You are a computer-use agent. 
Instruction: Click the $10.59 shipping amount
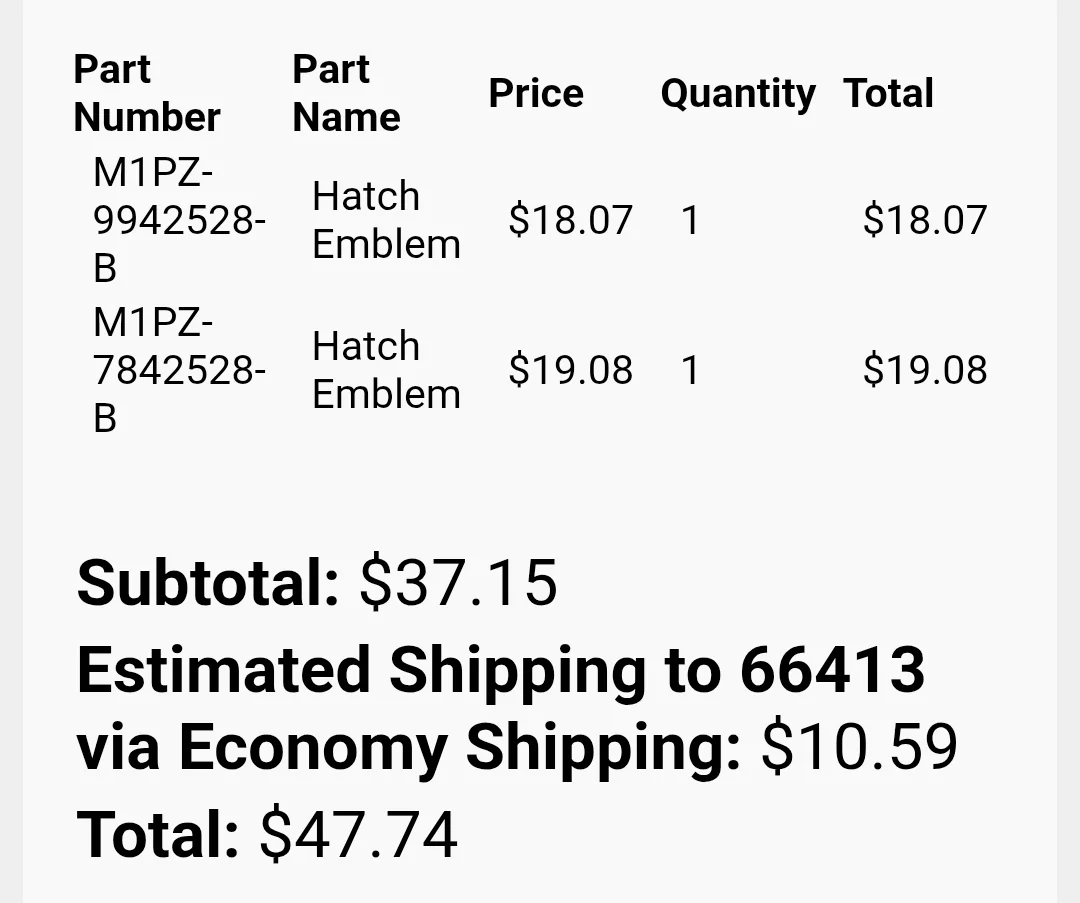point(860,745)
